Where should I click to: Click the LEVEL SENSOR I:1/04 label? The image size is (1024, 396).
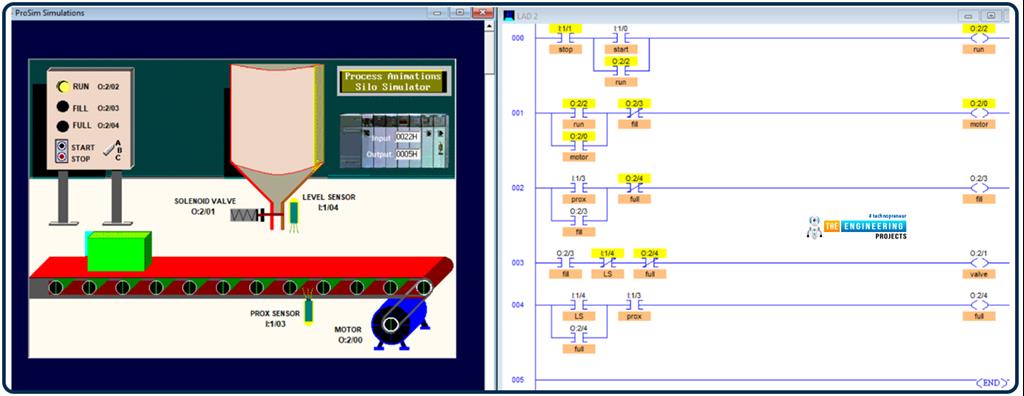click(330, 202)
